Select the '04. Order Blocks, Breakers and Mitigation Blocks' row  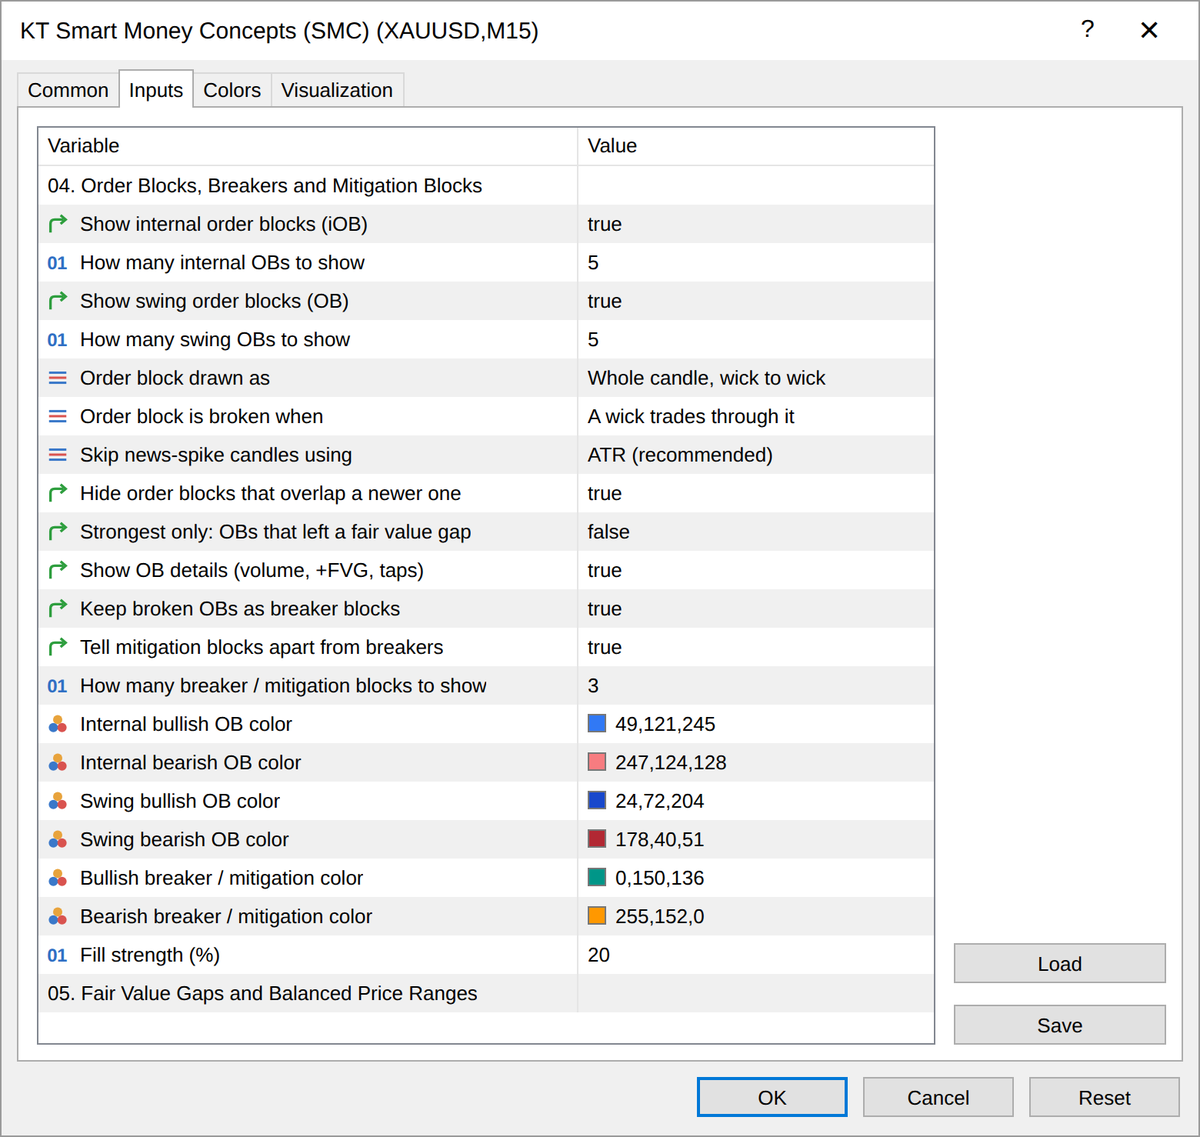(486, 186)
